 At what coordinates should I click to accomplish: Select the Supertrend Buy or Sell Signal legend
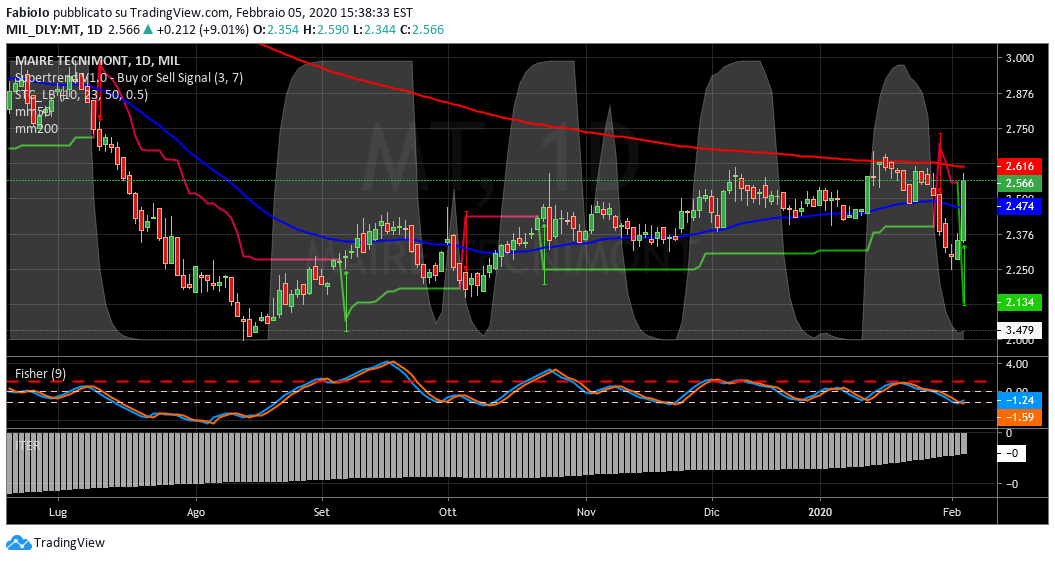(128, 78)
